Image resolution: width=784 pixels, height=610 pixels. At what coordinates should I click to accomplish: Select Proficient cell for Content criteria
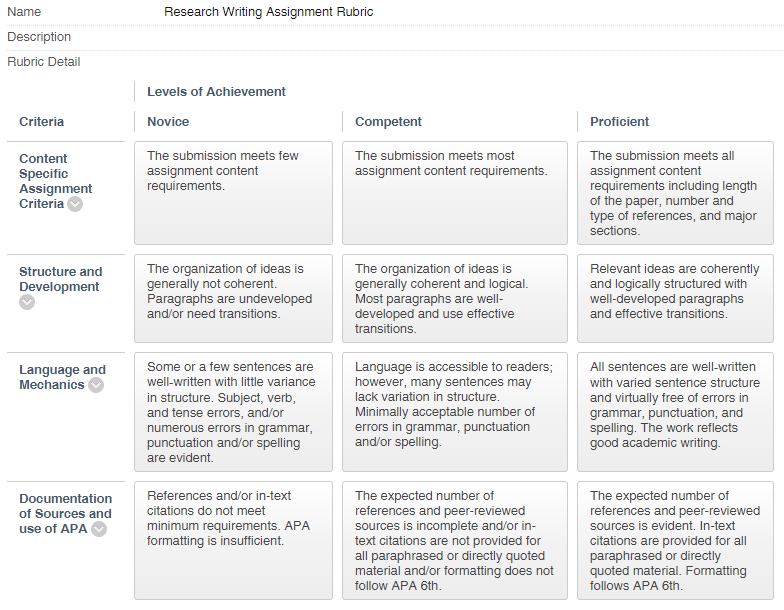tap(675, 193)
